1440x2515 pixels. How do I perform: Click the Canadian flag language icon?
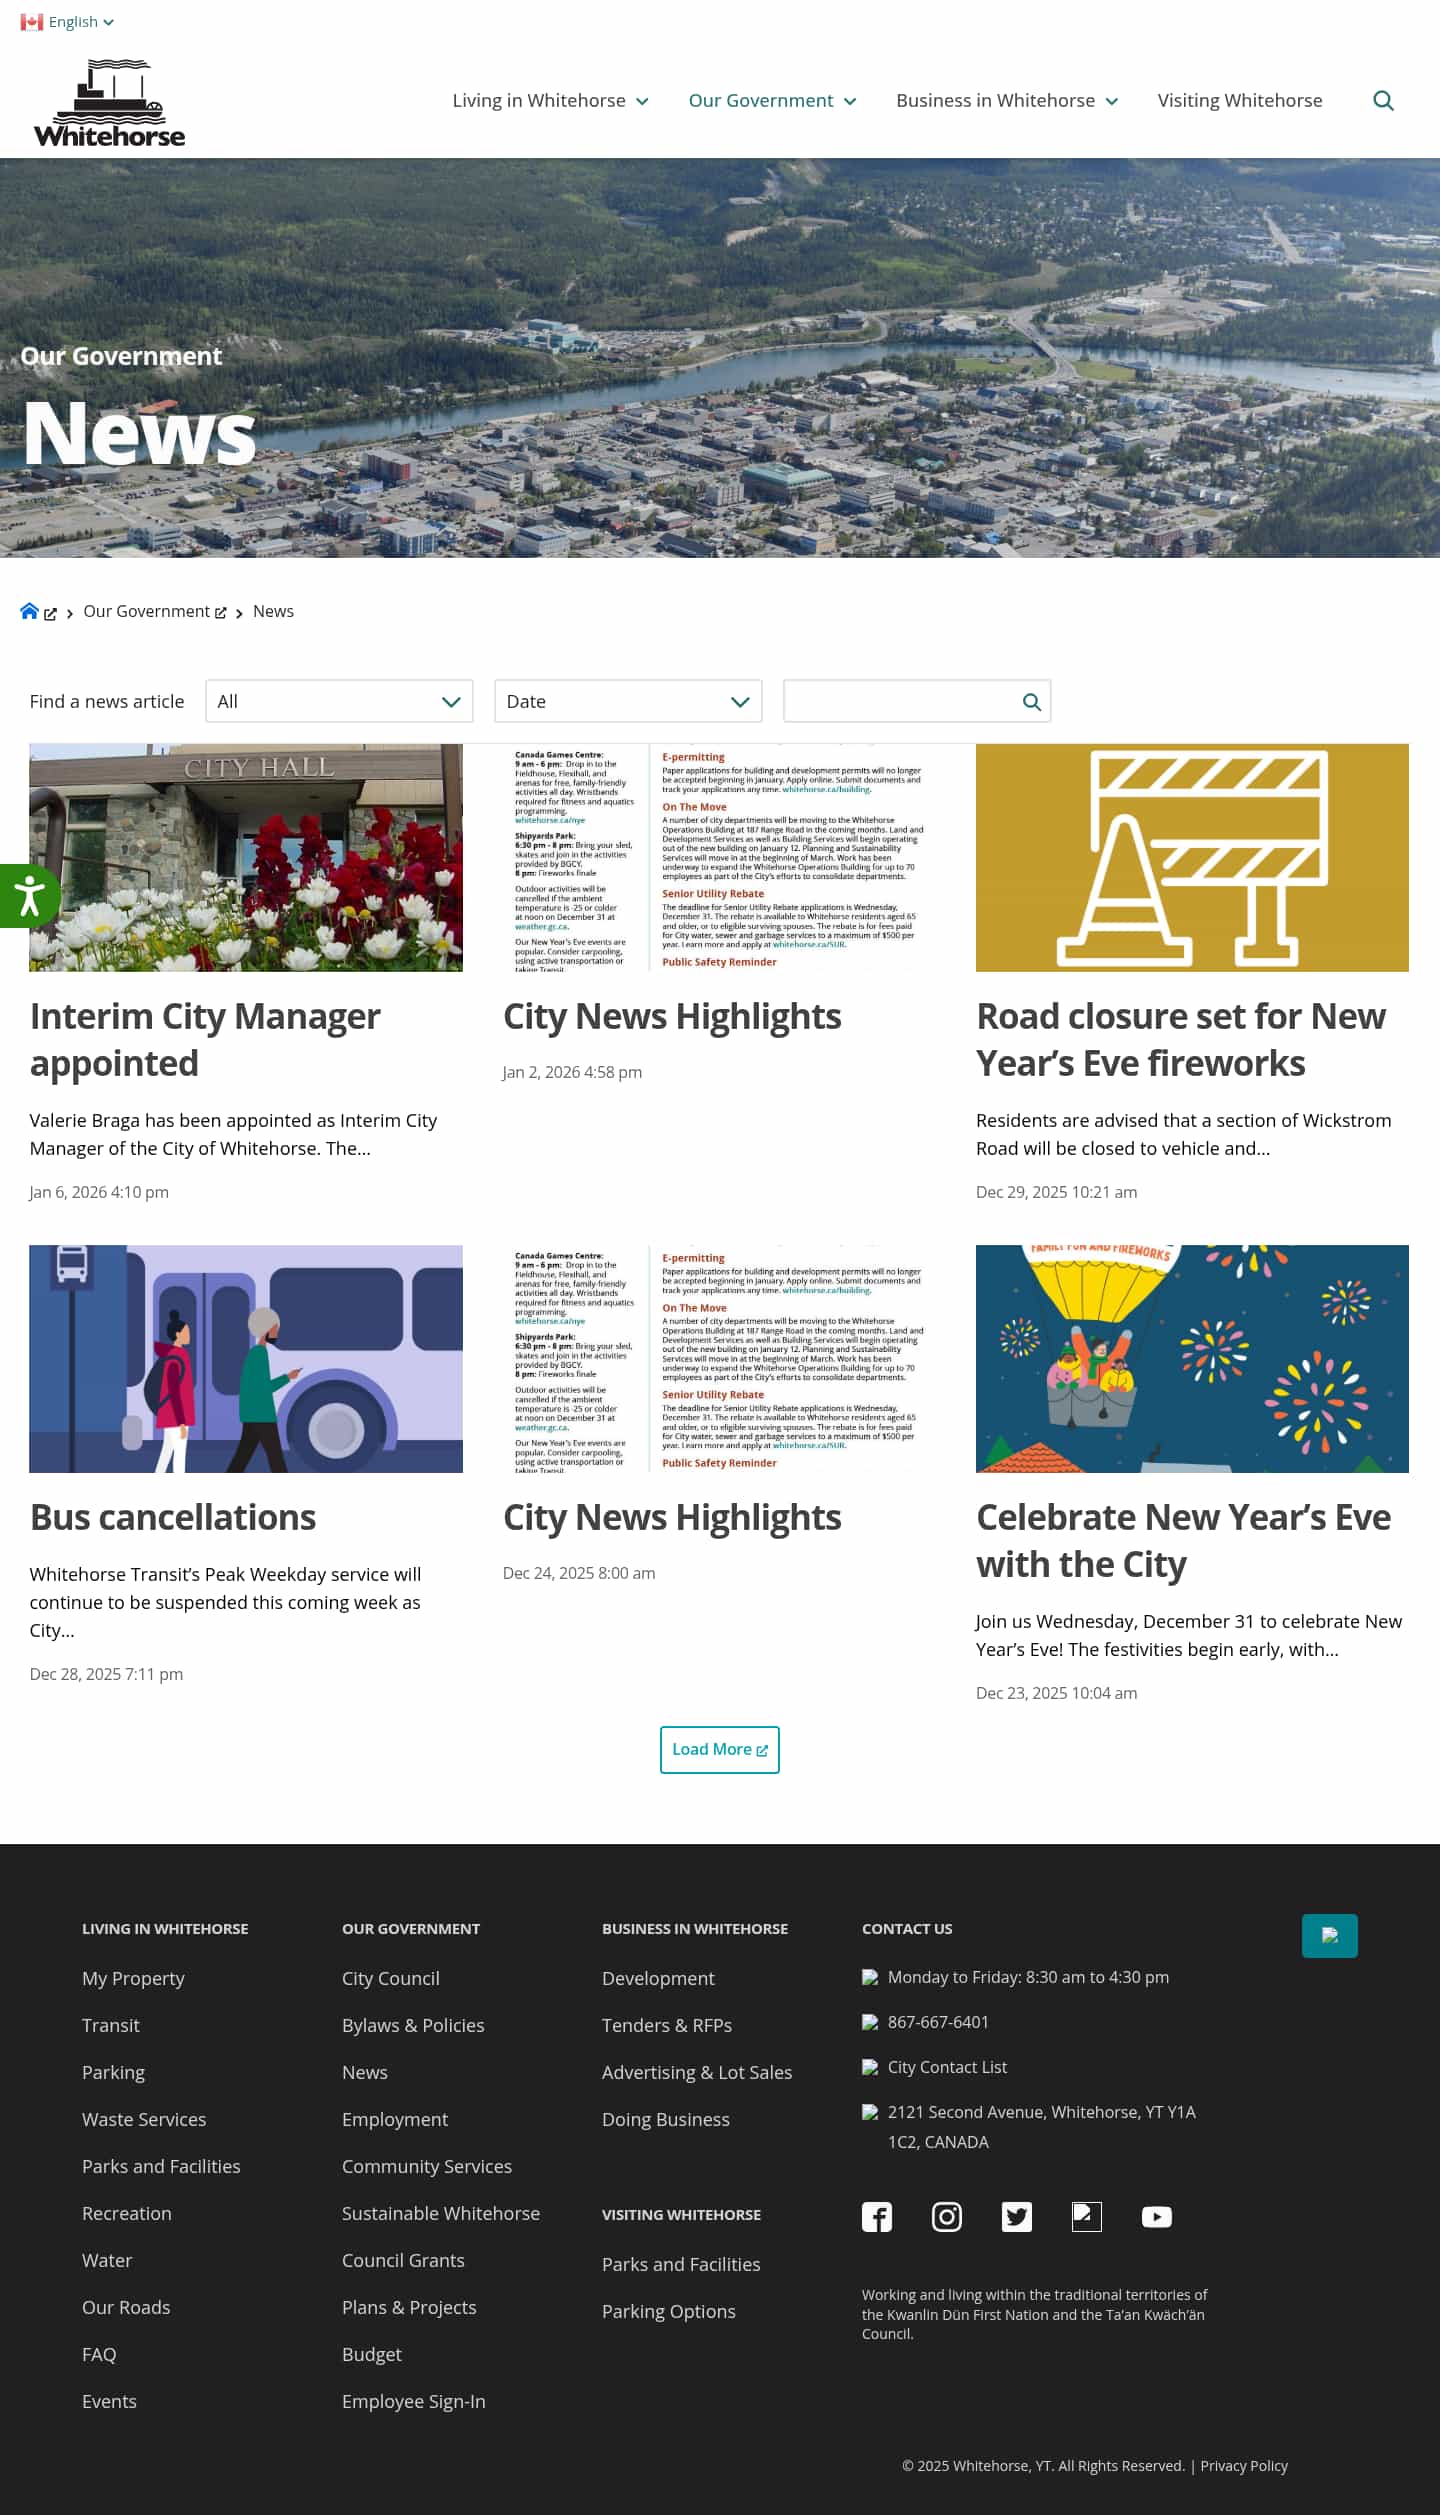[x=32, y=22]
